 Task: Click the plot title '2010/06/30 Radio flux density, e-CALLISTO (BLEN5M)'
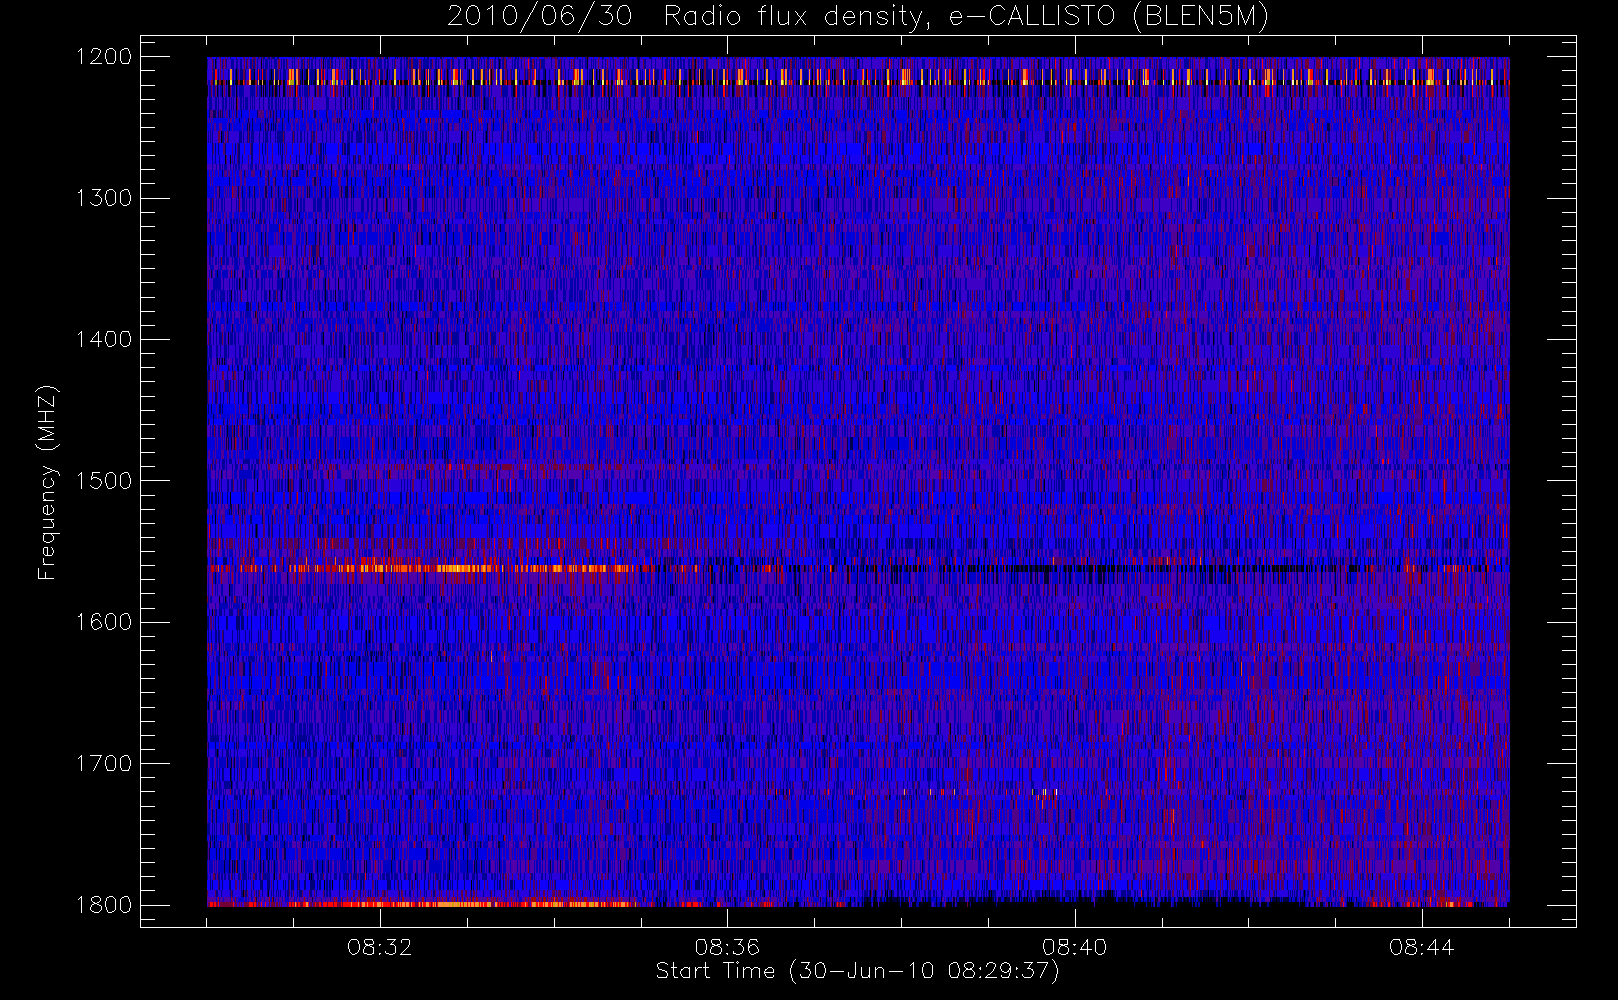(x=858, y=17)
